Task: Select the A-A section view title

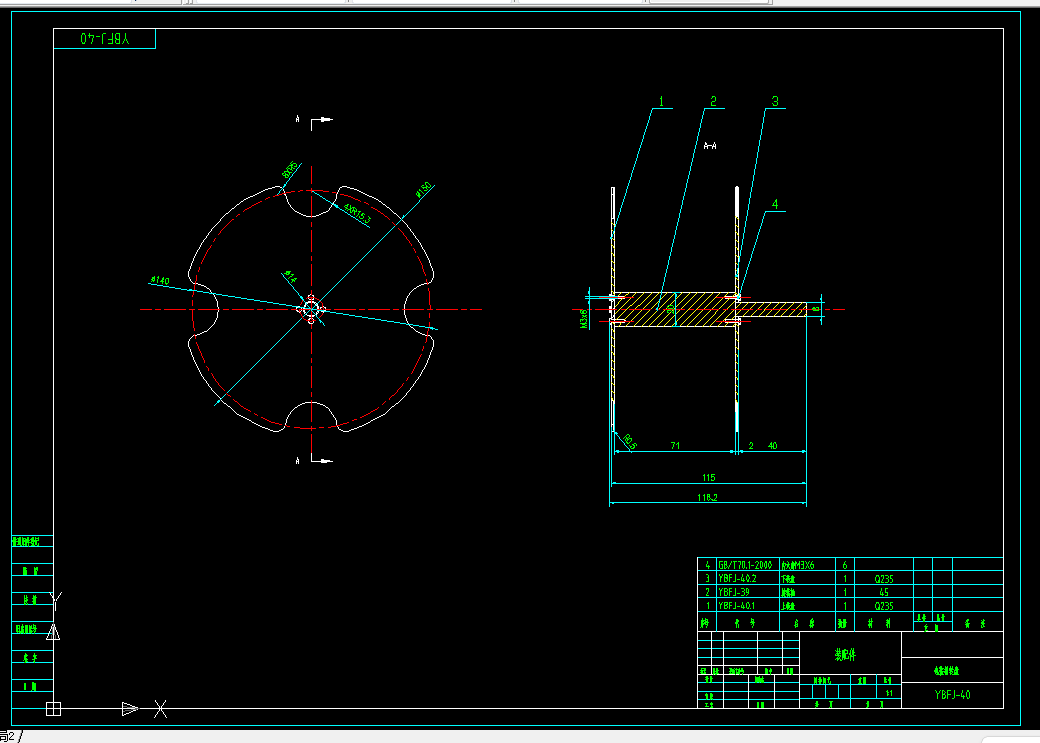Action: tap(710, 145)
